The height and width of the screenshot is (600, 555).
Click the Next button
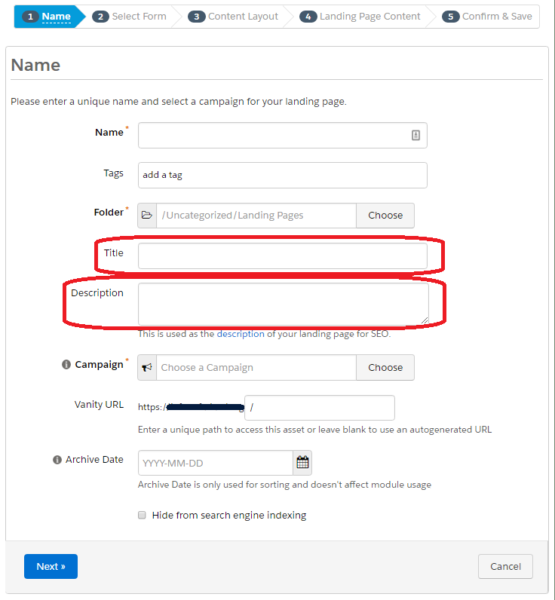(51, 566)
